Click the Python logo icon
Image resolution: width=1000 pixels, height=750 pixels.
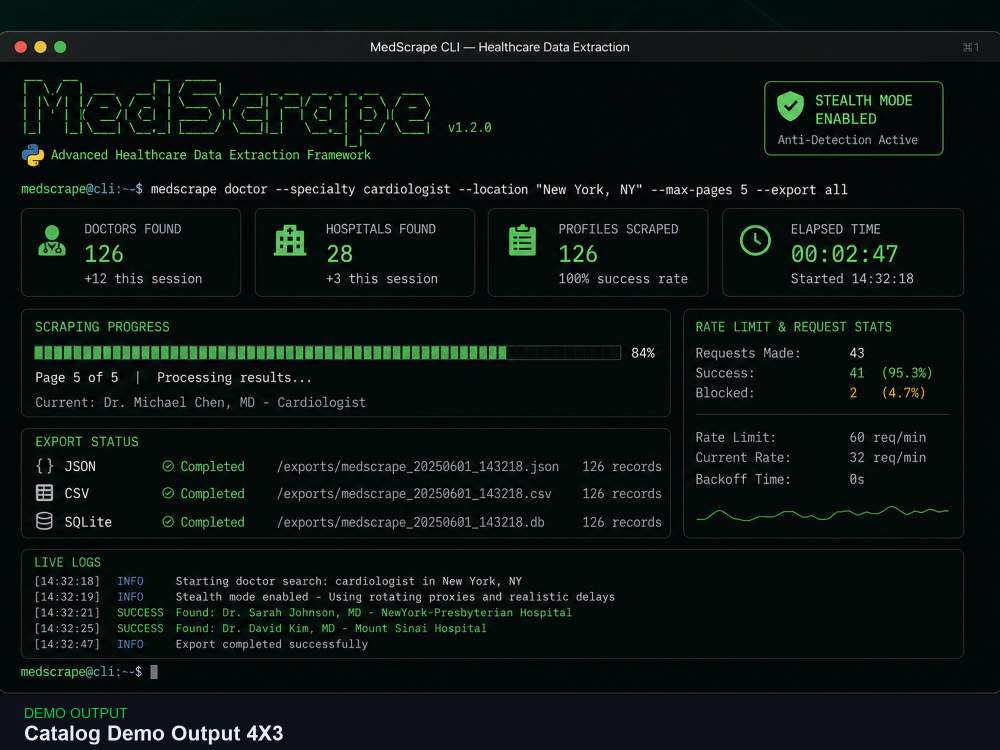click(33, 155)
